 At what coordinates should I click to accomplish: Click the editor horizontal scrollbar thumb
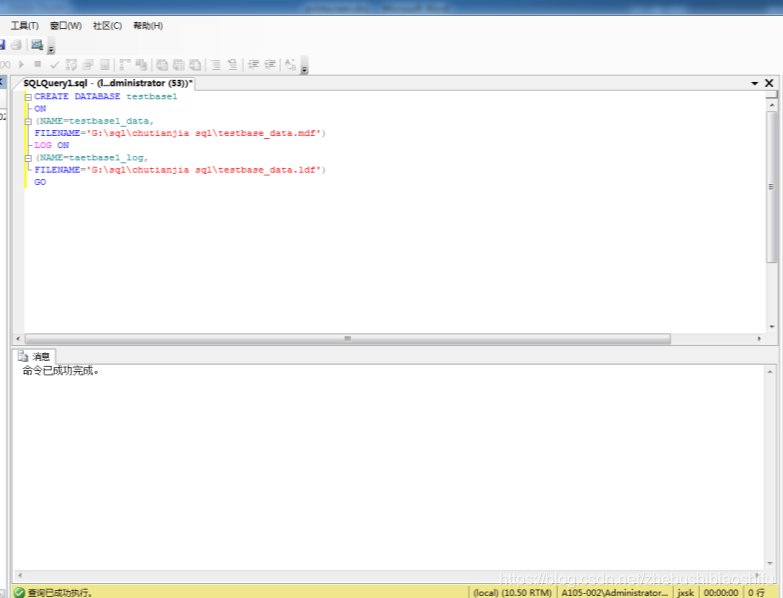[x=348, y=338]
